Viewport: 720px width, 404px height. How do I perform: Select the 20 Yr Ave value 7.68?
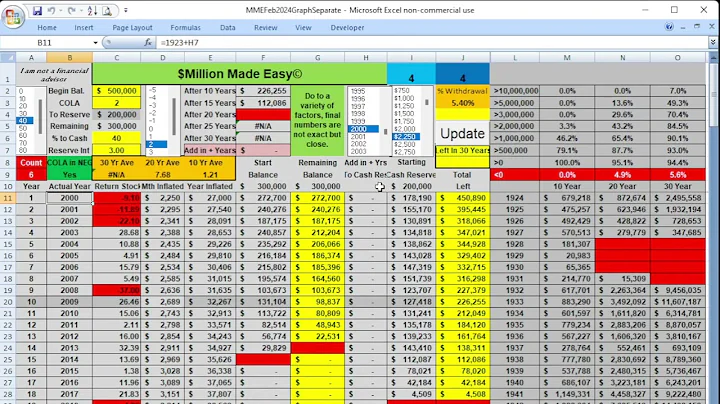pos(163,175)
